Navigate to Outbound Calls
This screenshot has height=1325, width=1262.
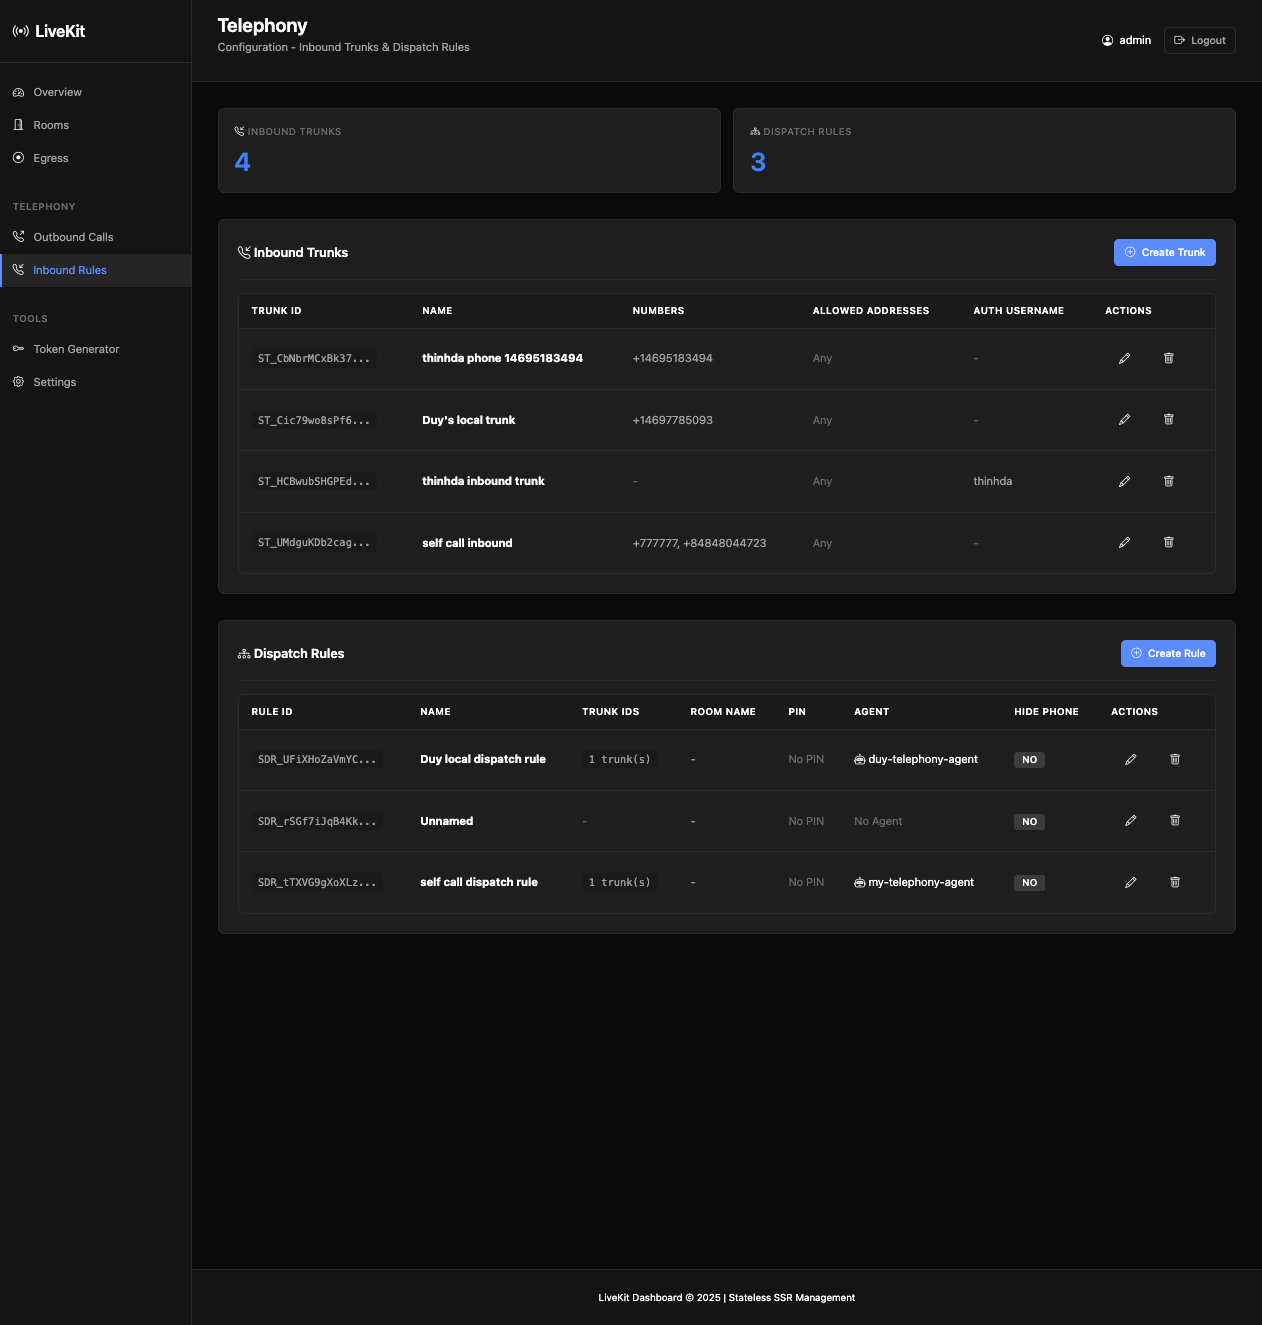73,237
